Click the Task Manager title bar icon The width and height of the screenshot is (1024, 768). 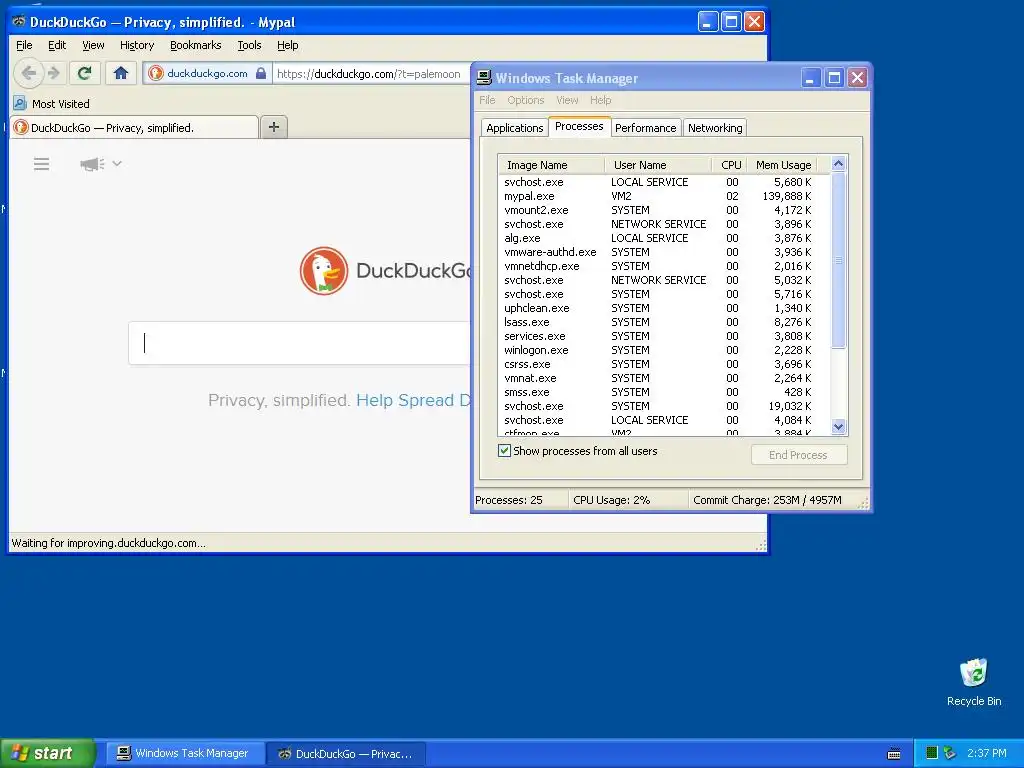tap(484, 78)
